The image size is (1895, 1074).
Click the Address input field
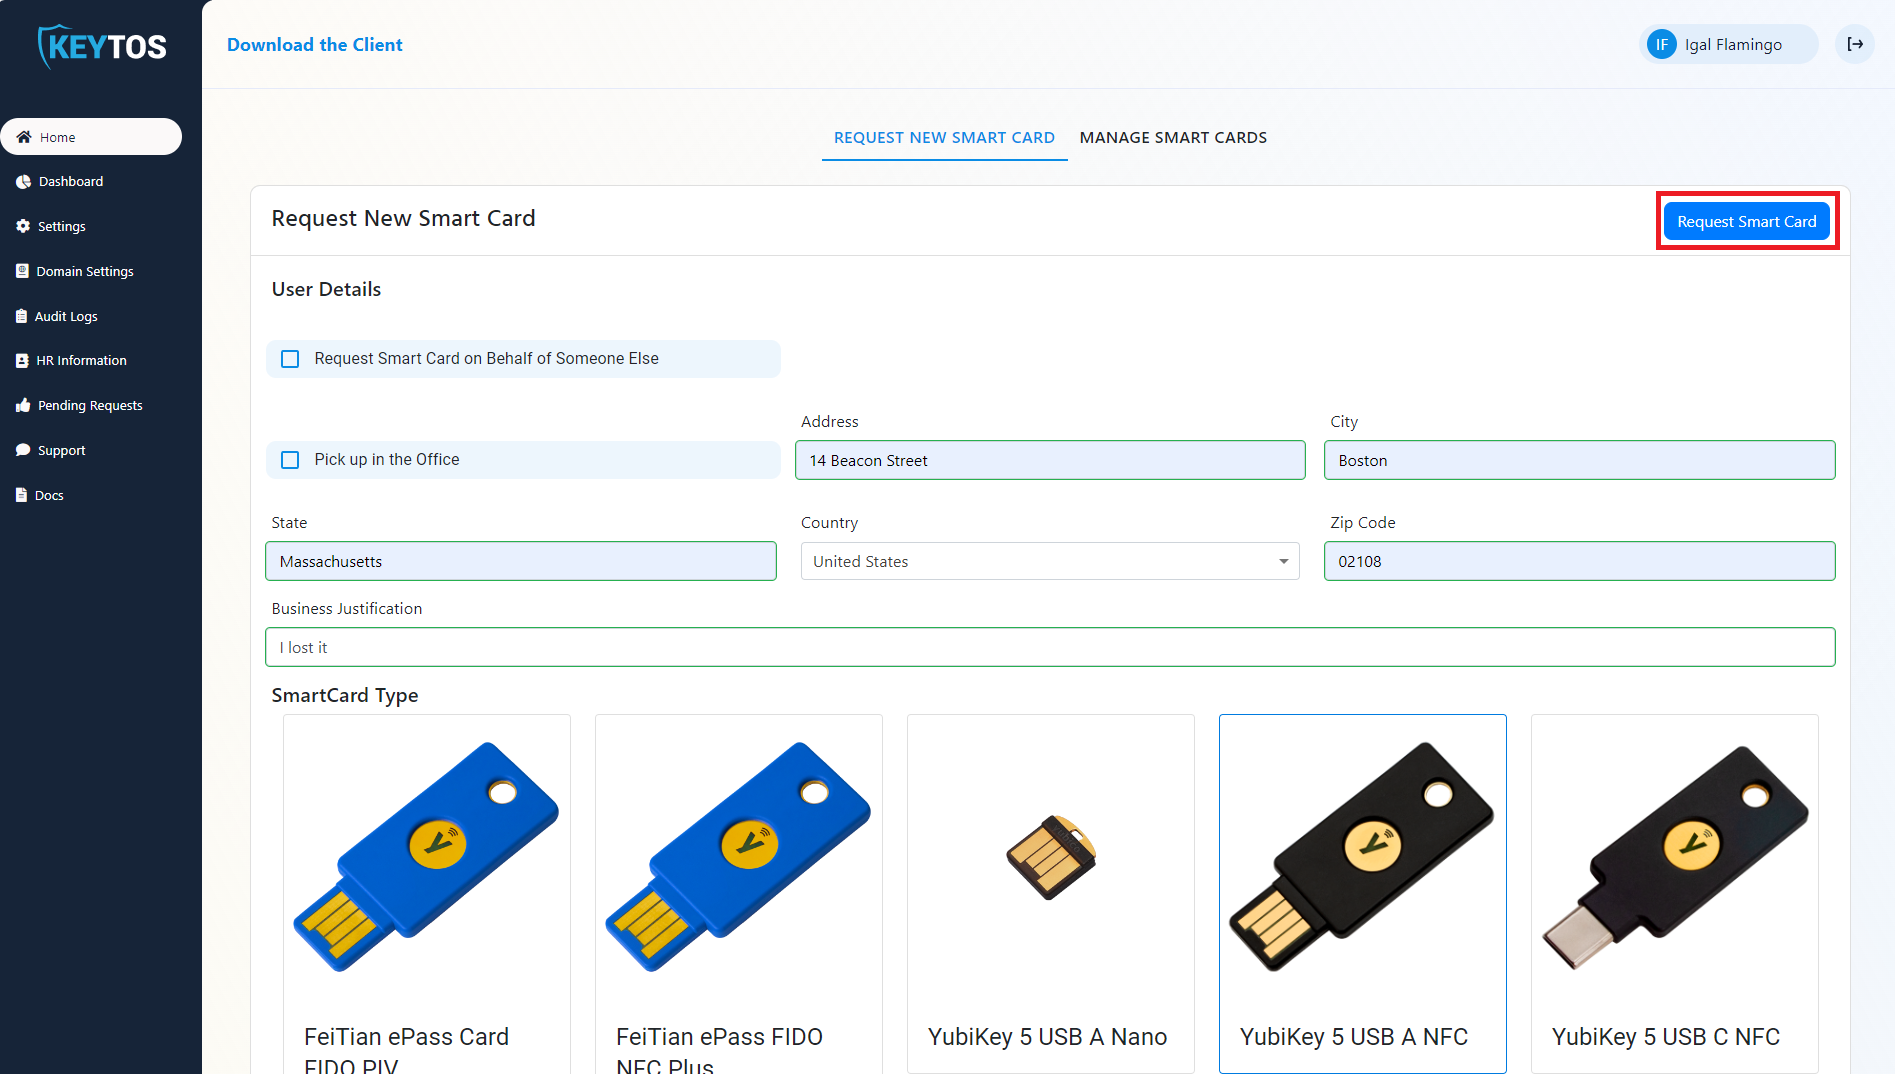point(1050,460)
